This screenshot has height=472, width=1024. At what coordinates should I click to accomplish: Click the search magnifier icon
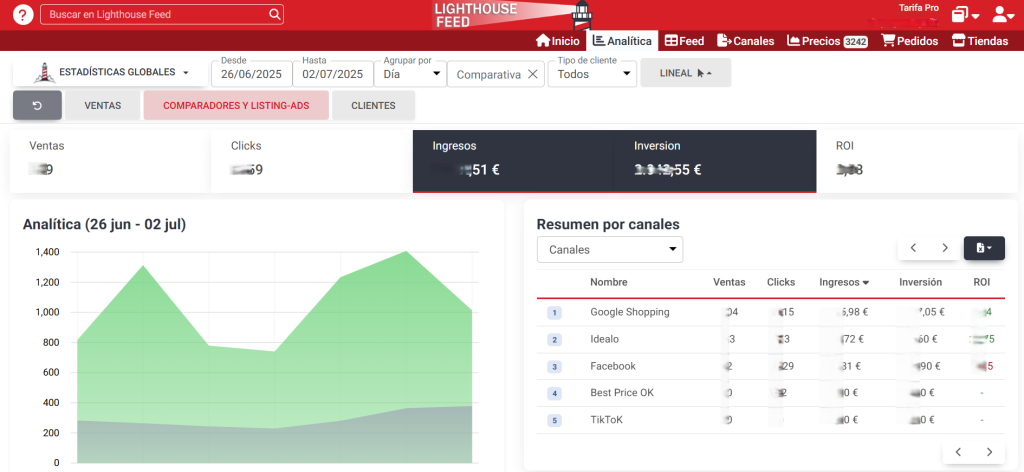point(274,14)
